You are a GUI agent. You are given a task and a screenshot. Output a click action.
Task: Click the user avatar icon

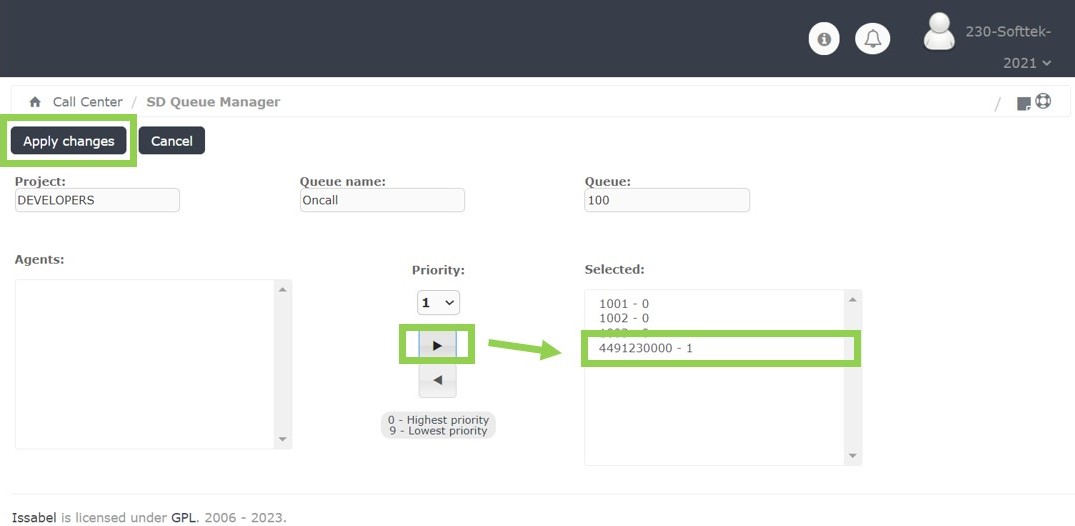[939, 32]
